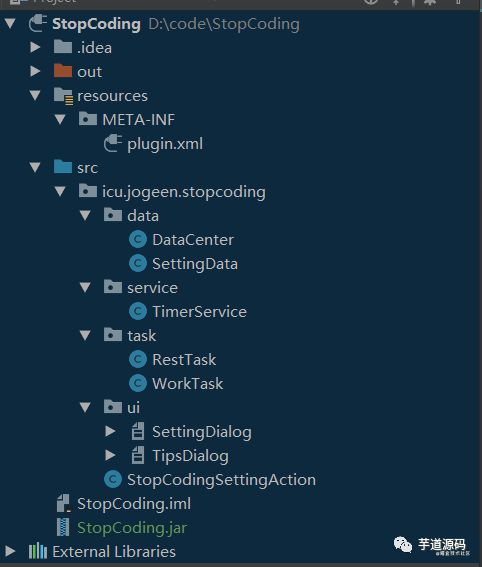Click the ui package folder icon
Viewport: 482px width, 567px height.
click(x=113, y=407)
